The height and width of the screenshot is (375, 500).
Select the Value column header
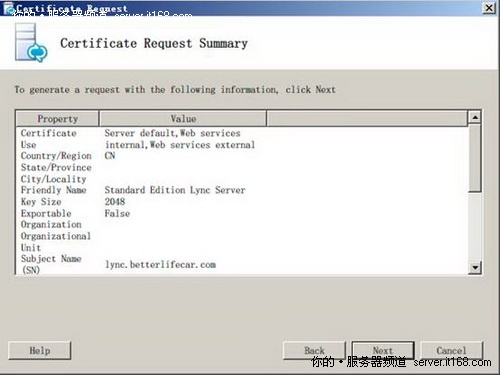(183, 119)
